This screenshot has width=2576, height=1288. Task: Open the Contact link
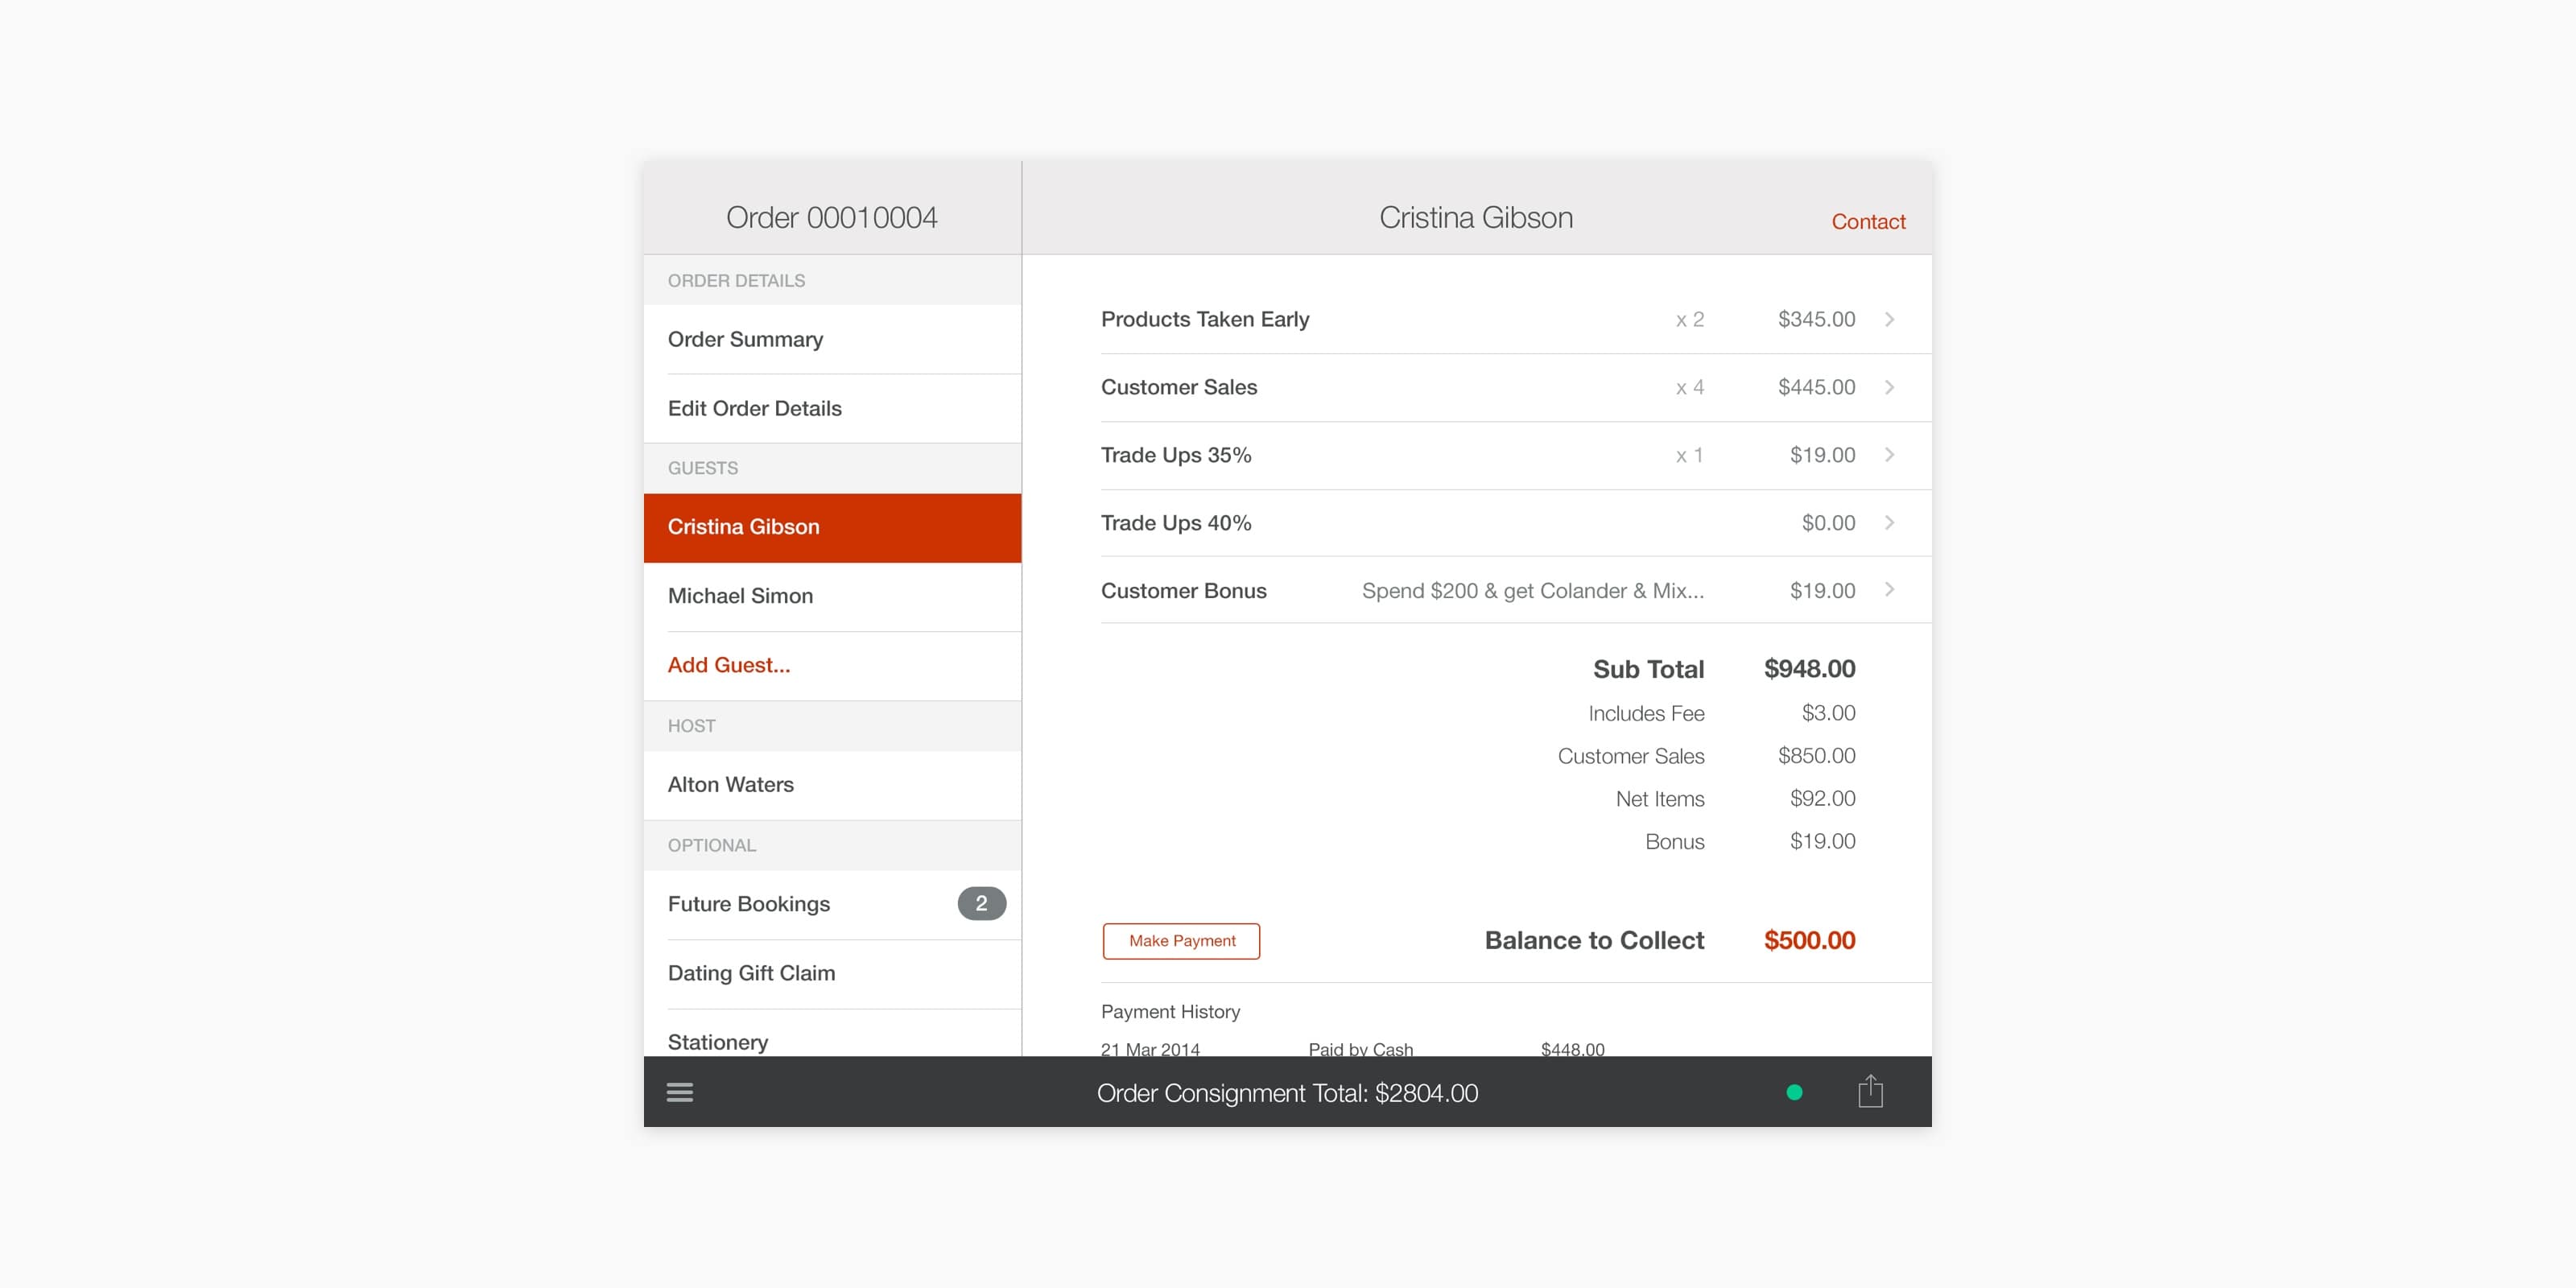1867,221
